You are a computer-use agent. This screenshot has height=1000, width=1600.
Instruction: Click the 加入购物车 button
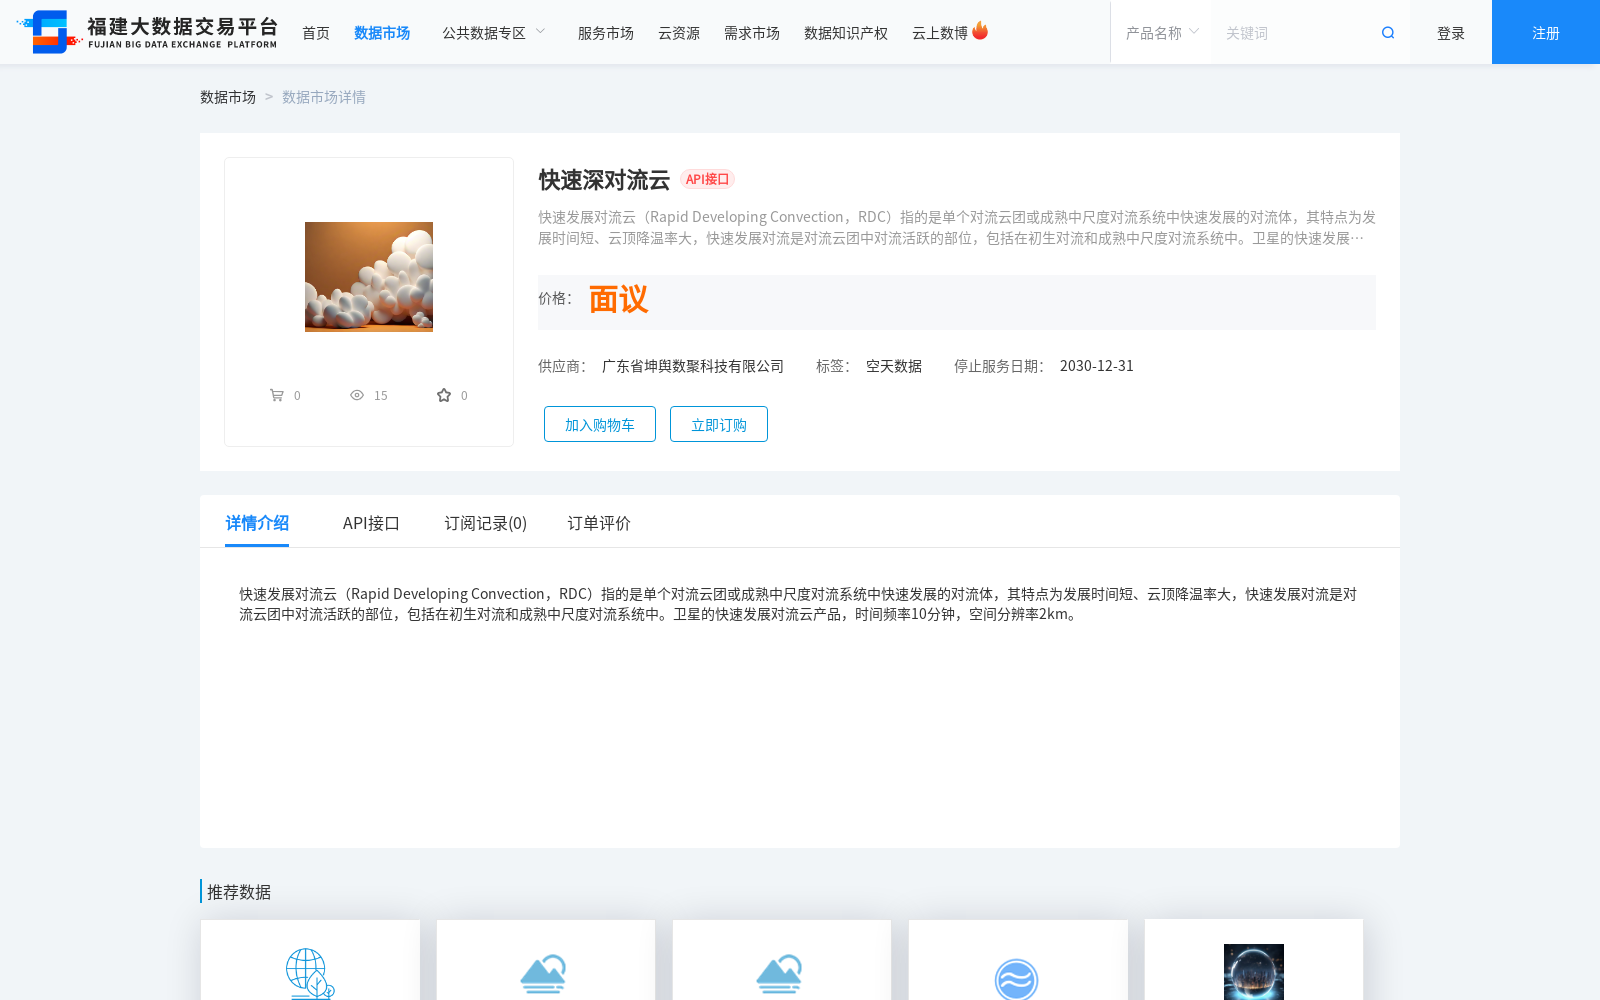point(600,424)
